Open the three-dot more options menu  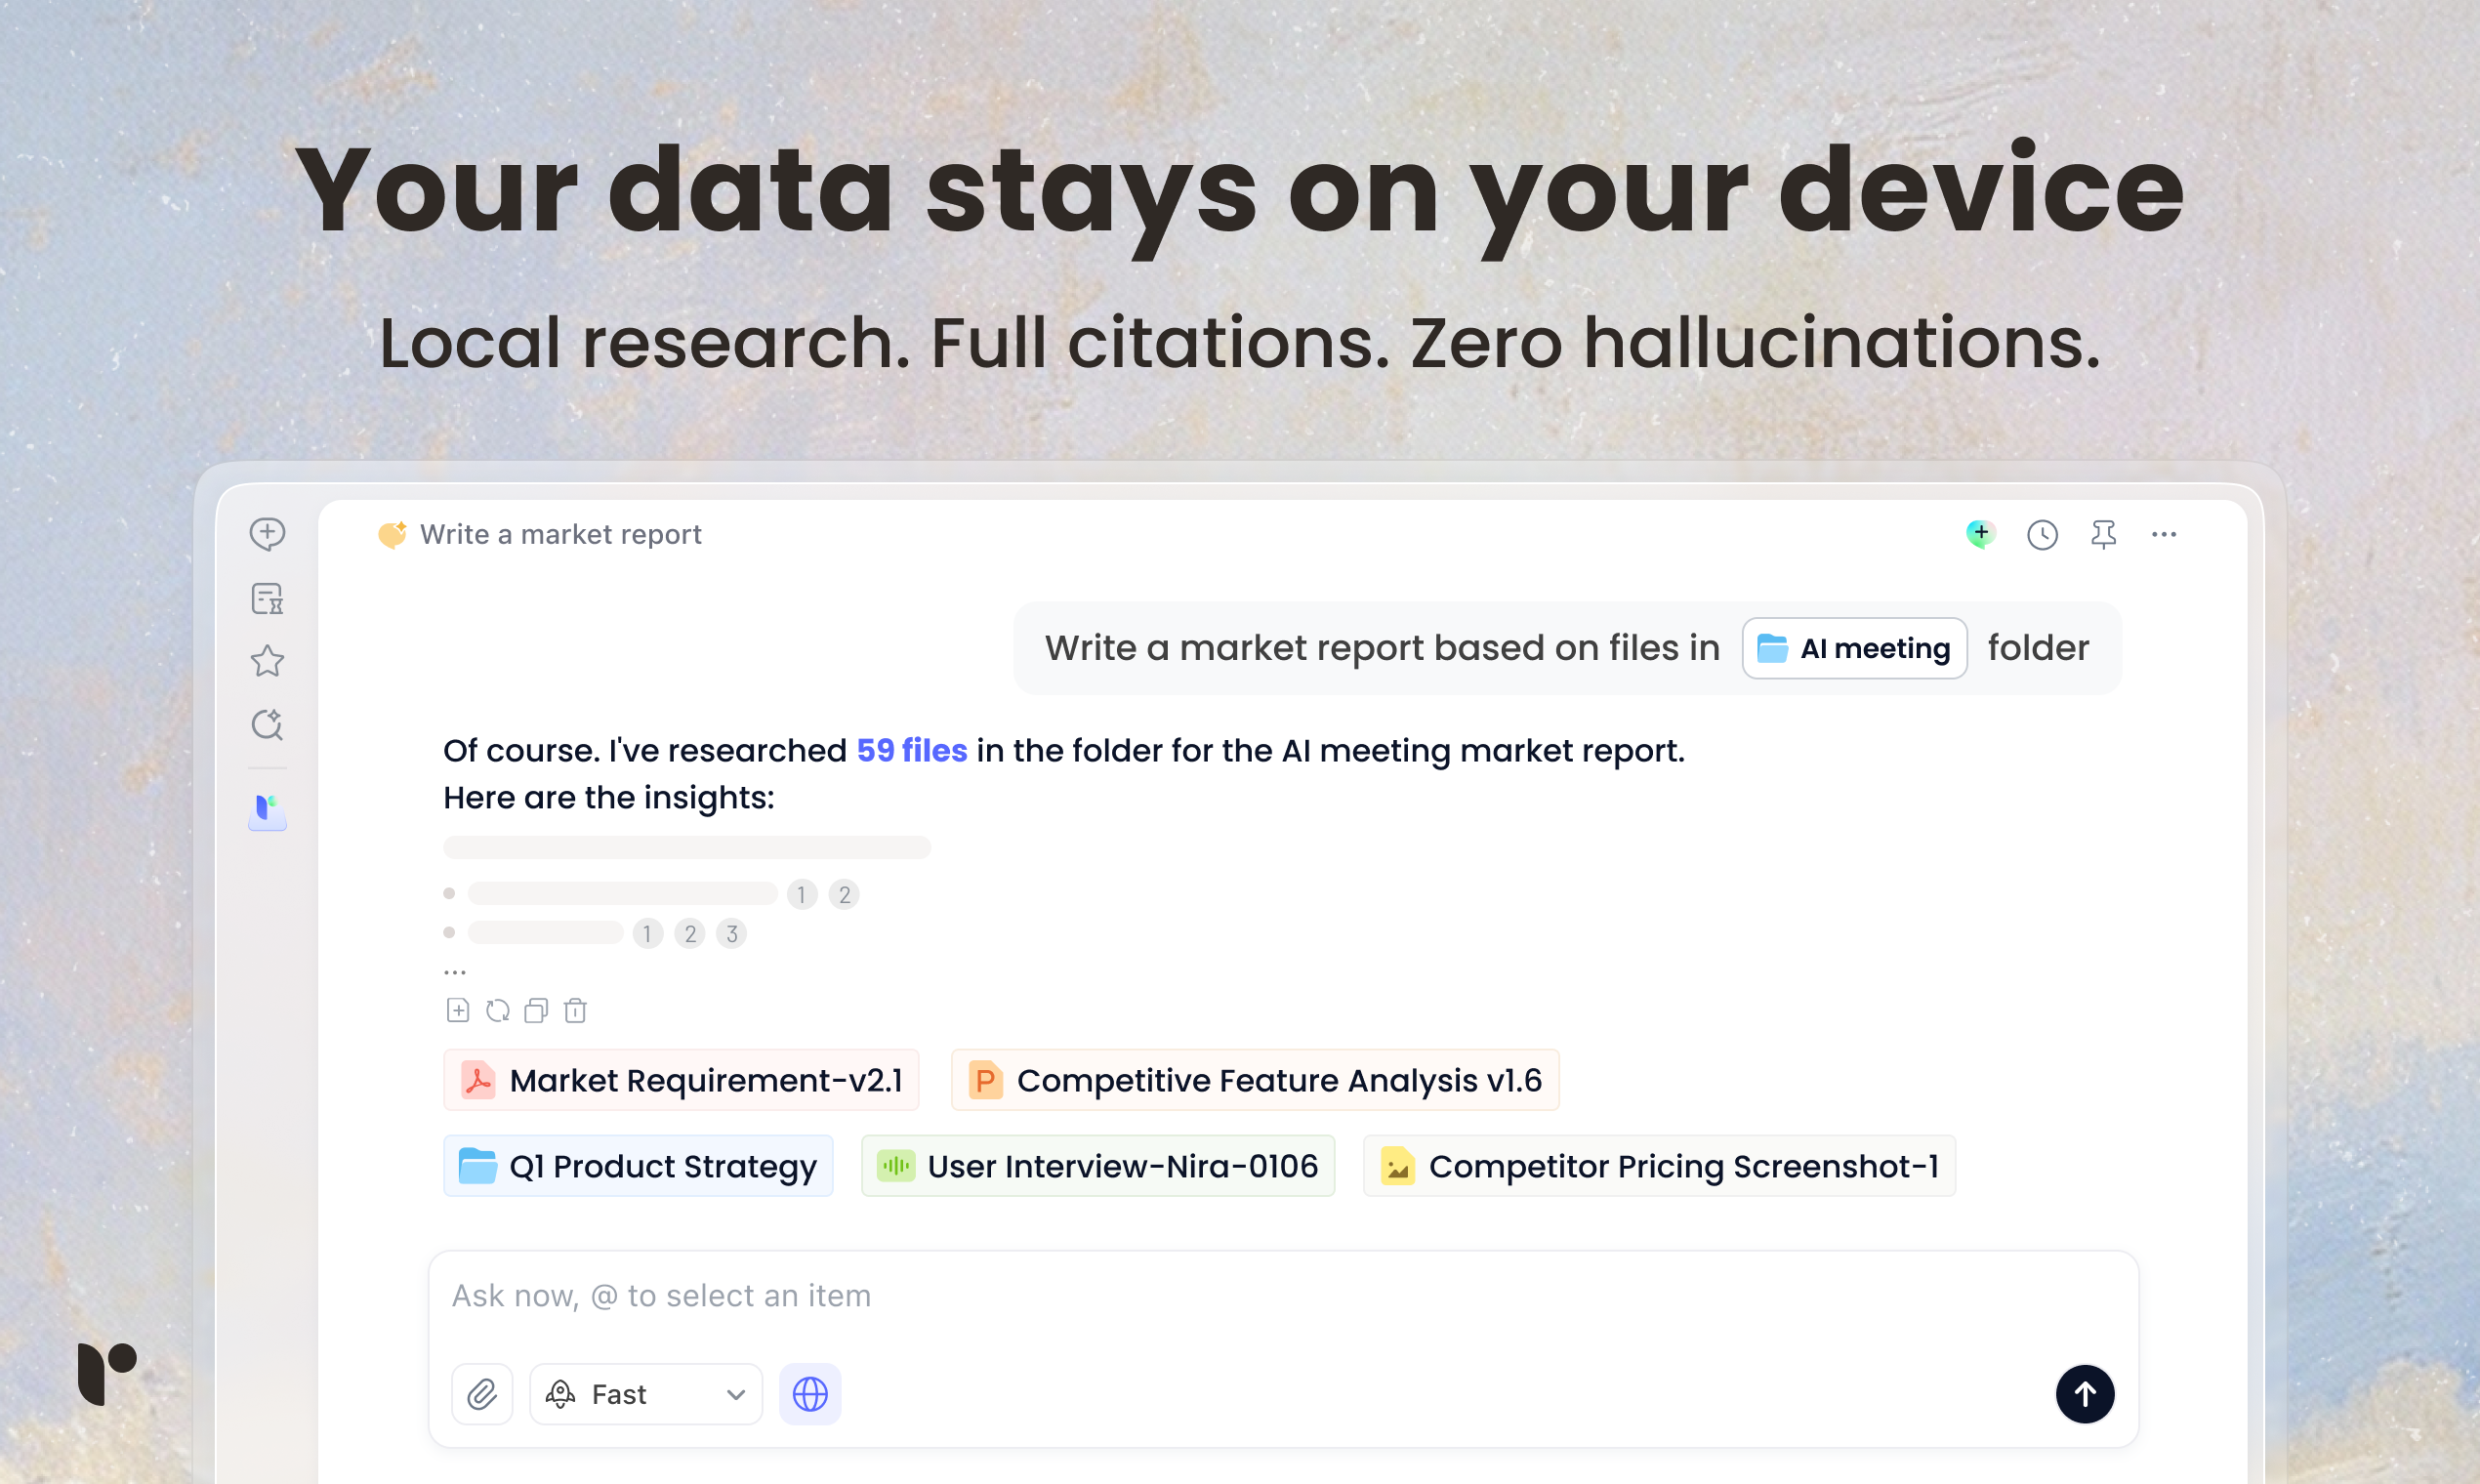[x=2164, y=535]
